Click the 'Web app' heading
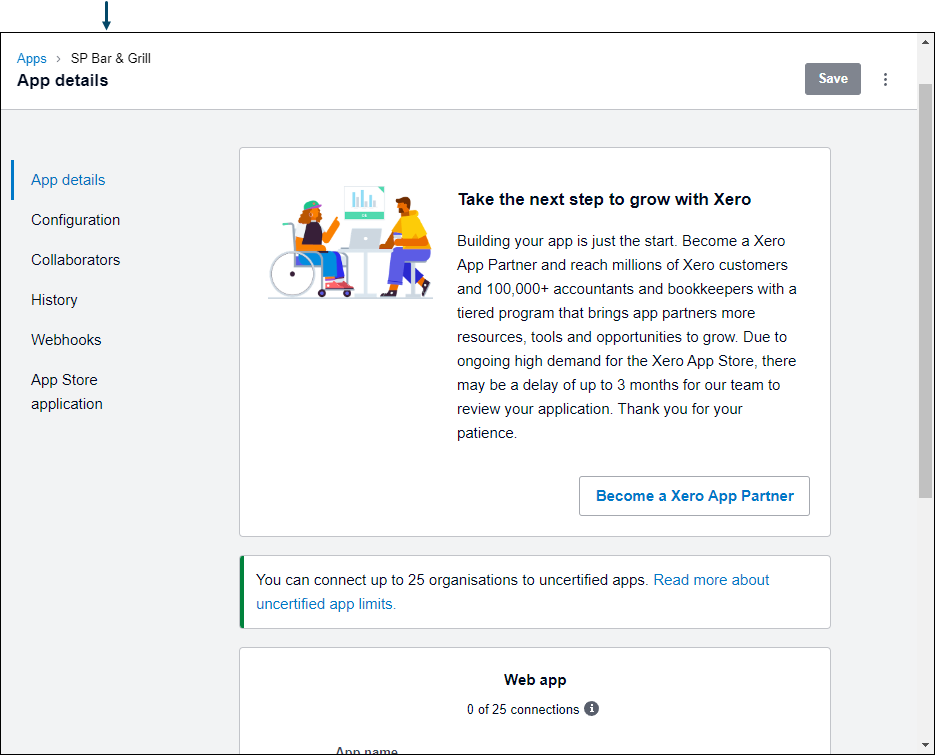The width and height of the screenshot is (935, 755). [x=535, y=680]
